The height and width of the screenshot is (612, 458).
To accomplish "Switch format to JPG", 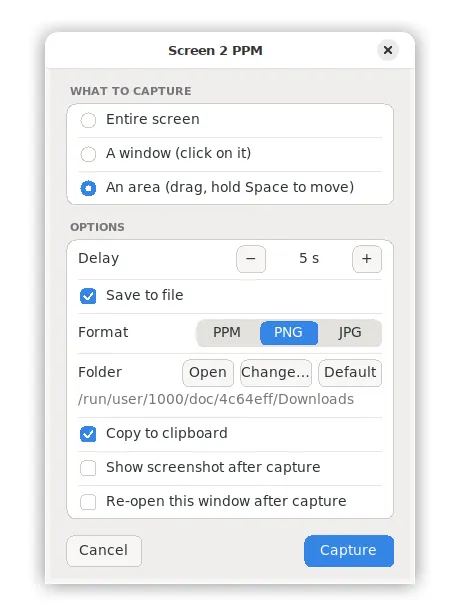I will [x=350, y=333].
